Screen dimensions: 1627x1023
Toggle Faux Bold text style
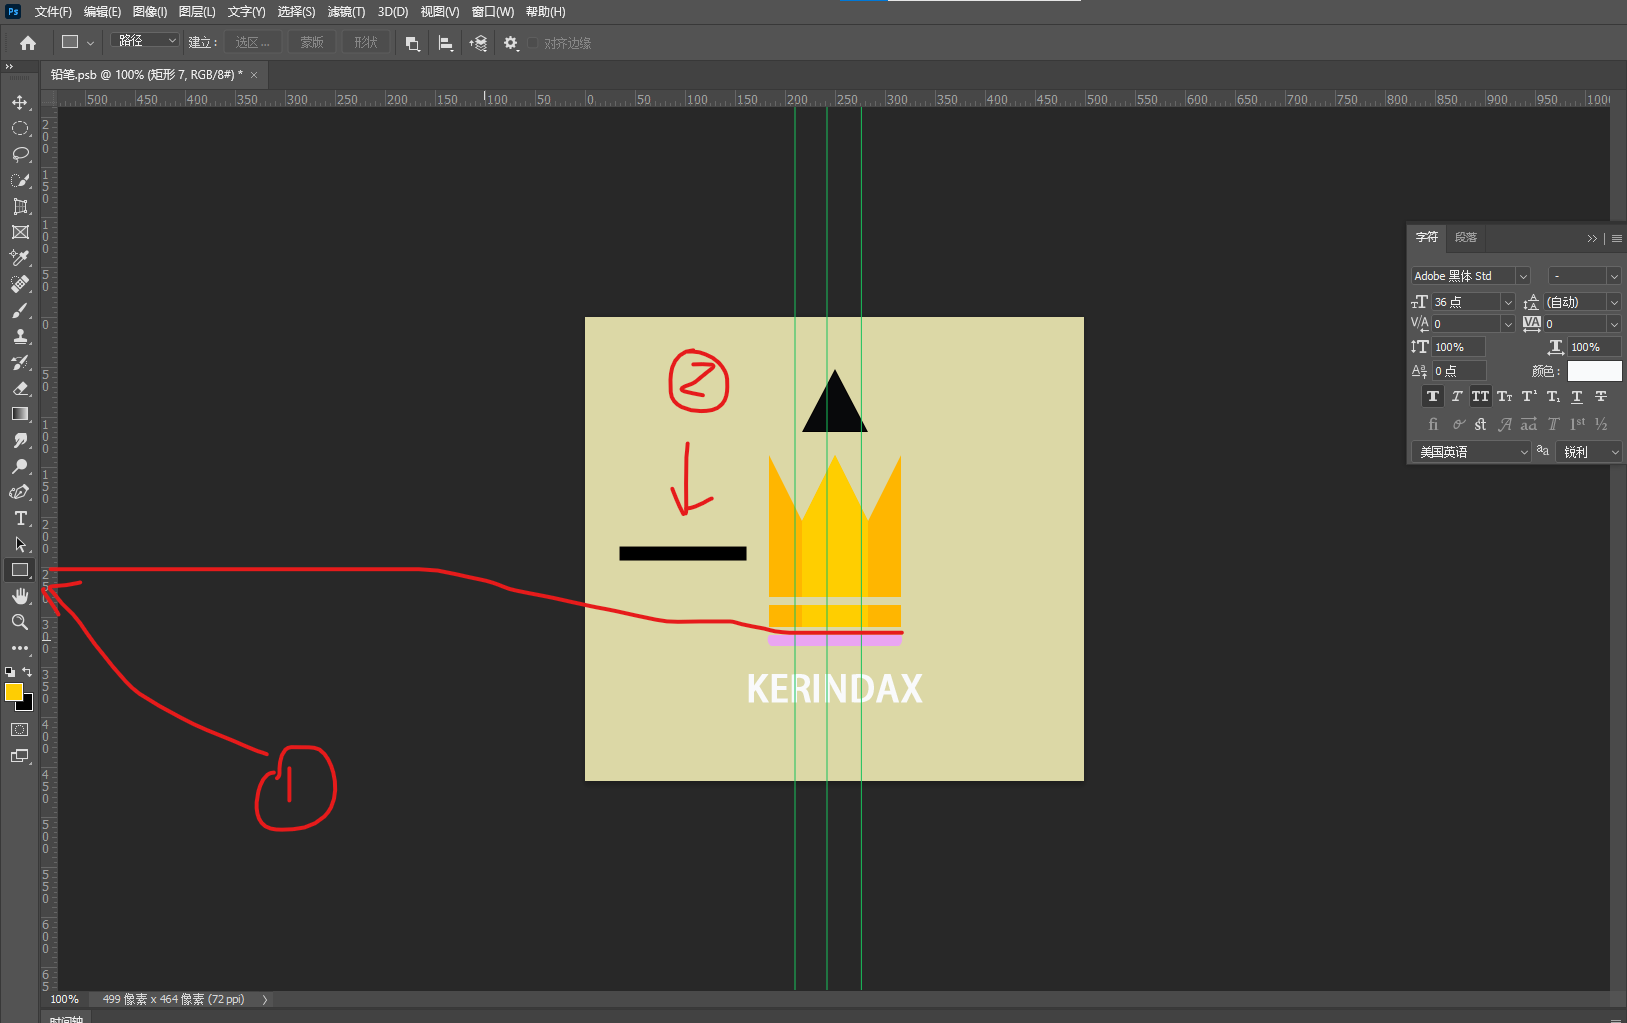tap(1433, 396)
